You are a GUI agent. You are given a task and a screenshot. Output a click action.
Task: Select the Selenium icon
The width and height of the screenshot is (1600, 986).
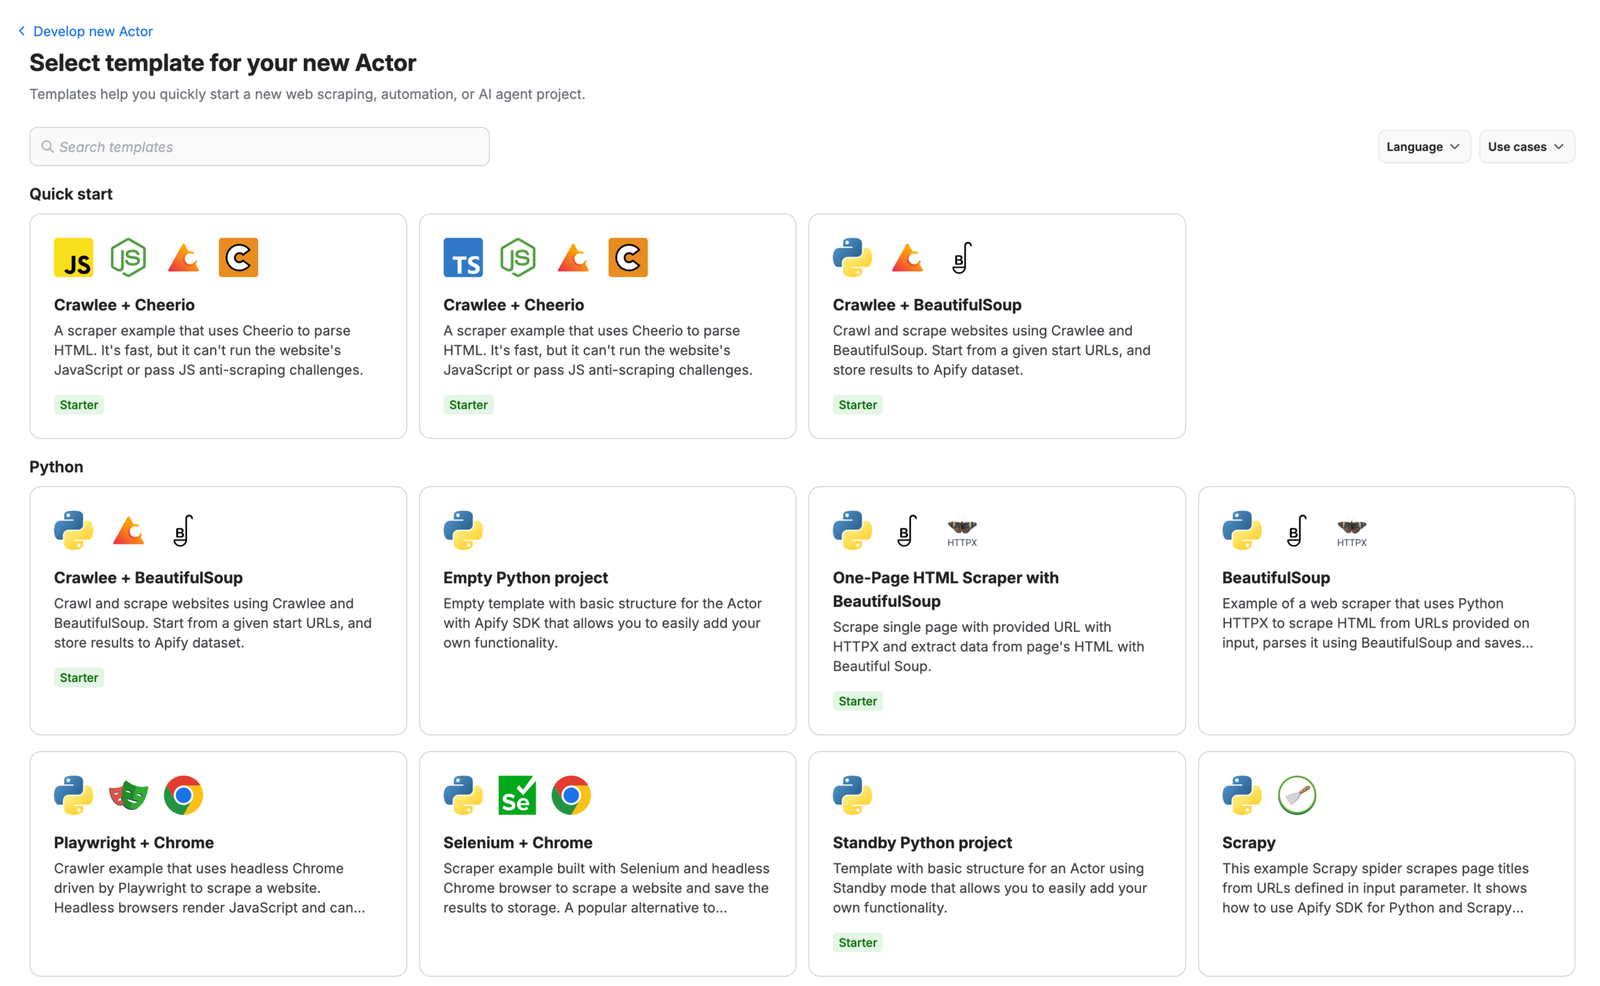tap(517, 795)
